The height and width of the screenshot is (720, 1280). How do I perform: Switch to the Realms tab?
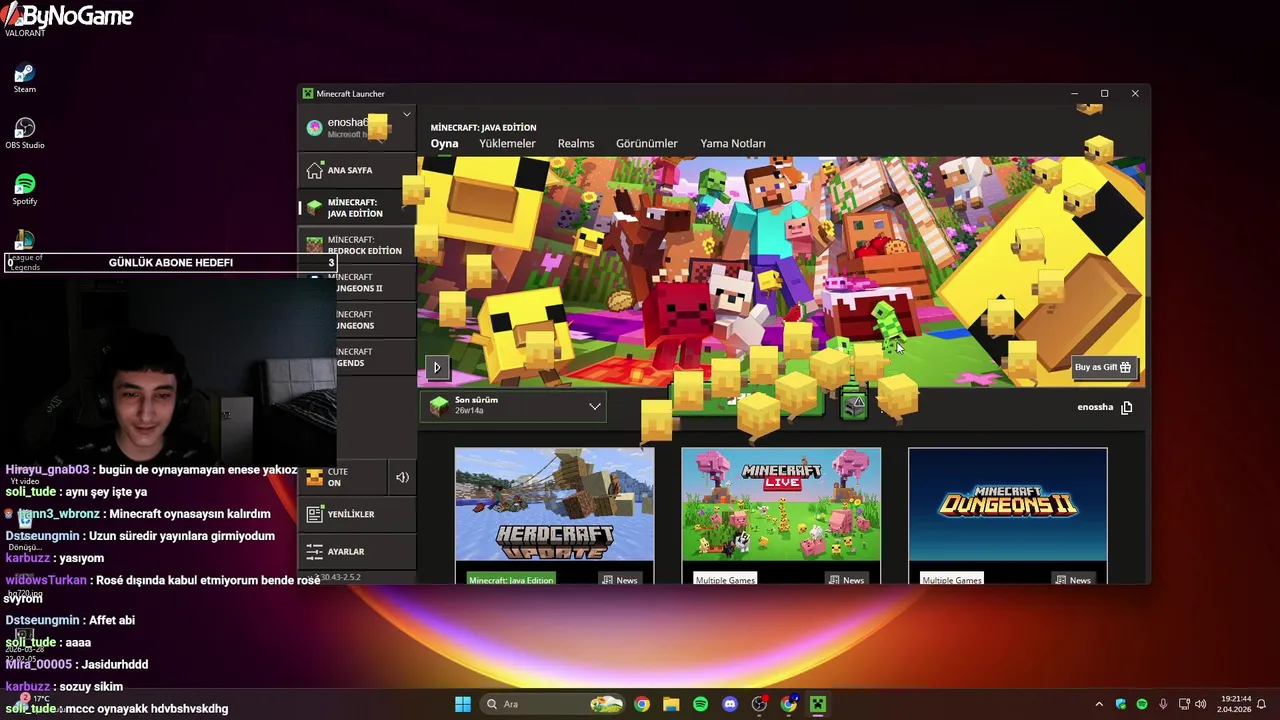pyautogui.click(x=576, y=144)
